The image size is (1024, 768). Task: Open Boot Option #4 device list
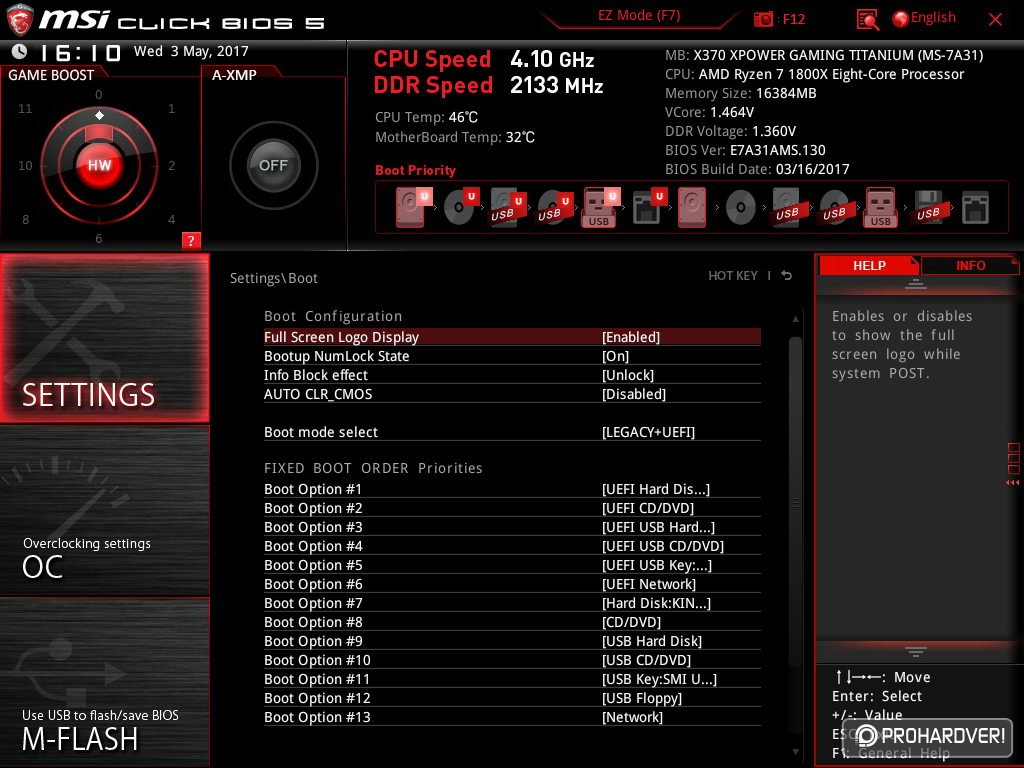click(512, 546)
